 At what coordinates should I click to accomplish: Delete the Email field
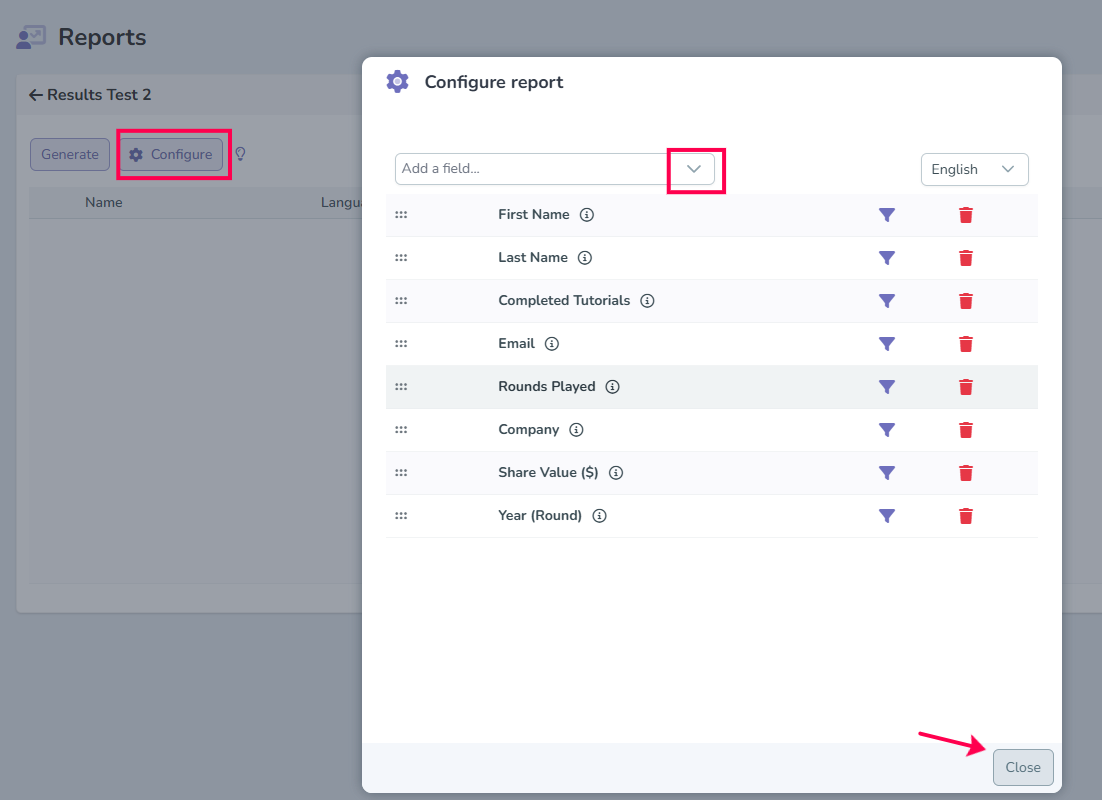(966, 344)
